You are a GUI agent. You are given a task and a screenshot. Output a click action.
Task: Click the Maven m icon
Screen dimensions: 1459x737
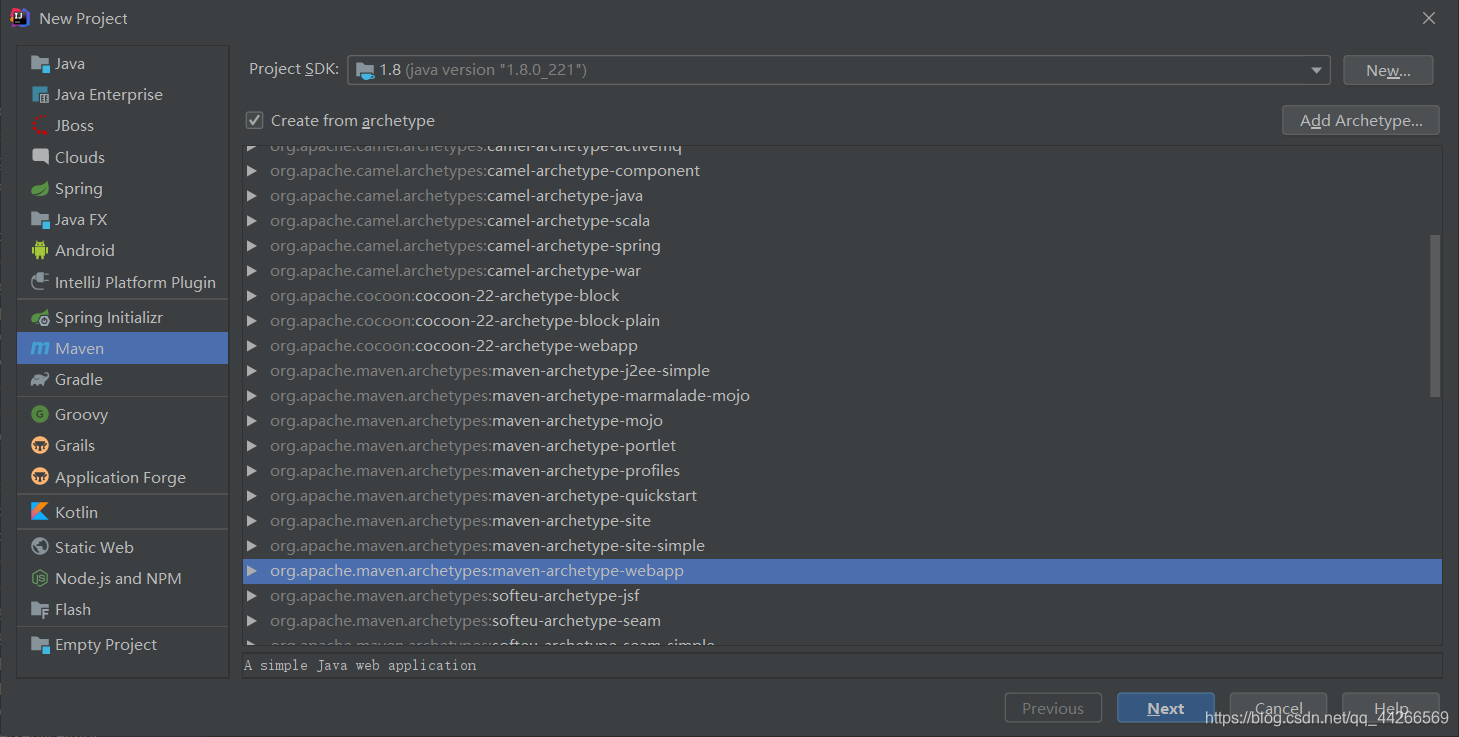coord(40,348)
